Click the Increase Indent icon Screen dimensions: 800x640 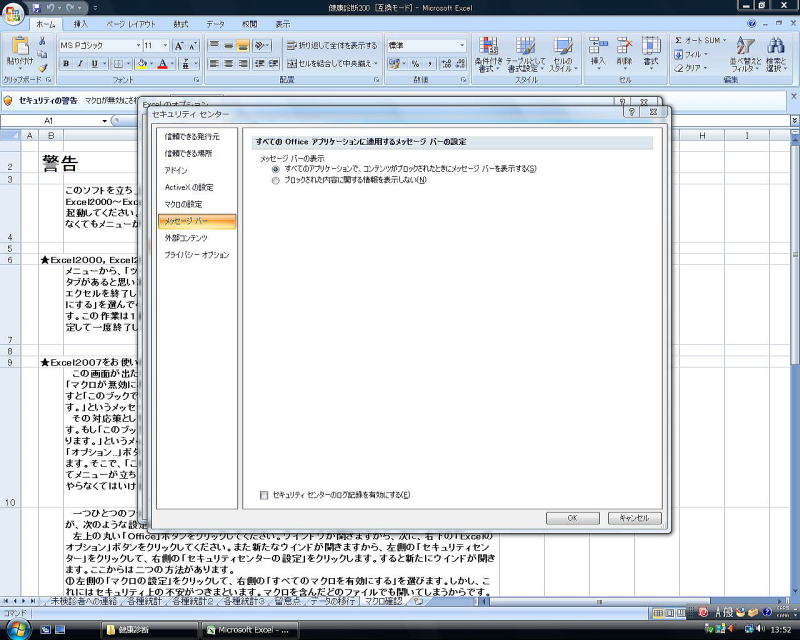(273, 64)
